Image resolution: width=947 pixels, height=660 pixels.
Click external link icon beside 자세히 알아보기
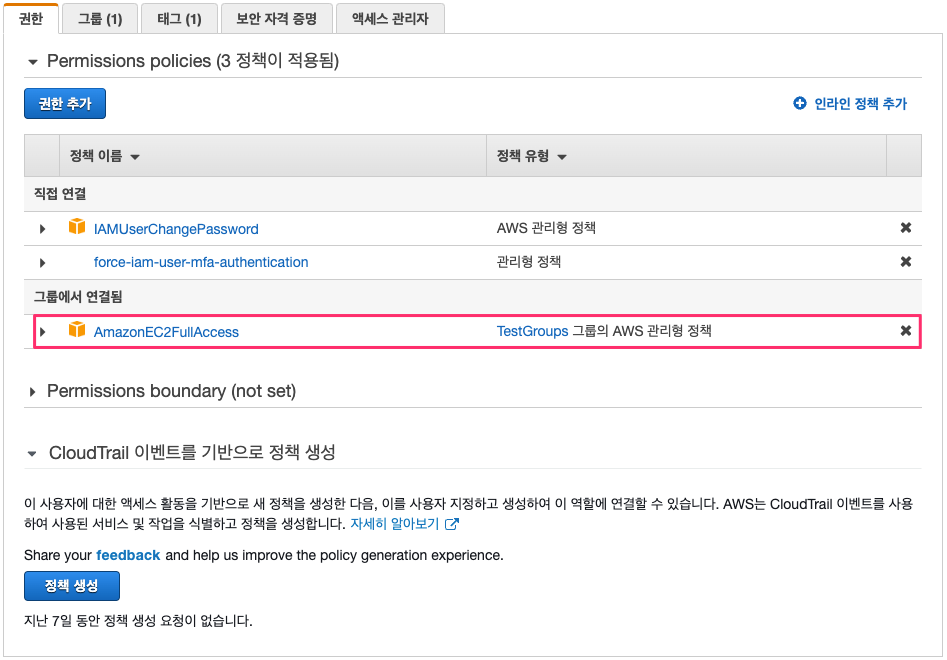452,524
